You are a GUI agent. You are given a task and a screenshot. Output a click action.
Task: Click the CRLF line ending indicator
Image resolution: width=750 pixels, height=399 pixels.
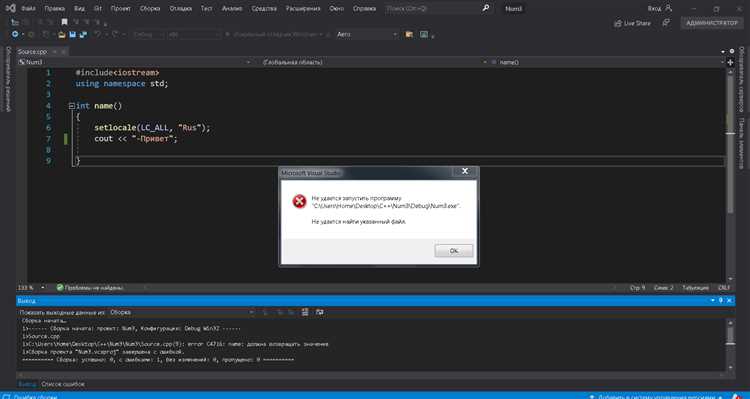(724, 288)
